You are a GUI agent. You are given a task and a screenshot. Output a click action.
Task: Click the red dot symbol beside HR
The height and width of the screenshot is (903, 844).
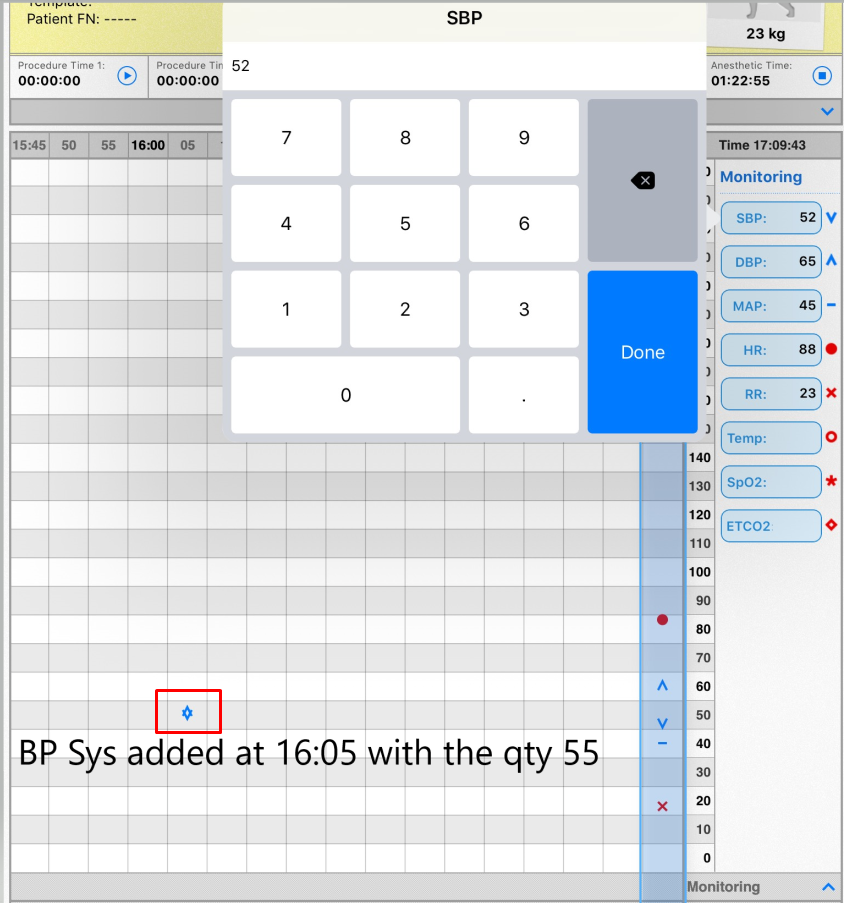coord(831,348)
